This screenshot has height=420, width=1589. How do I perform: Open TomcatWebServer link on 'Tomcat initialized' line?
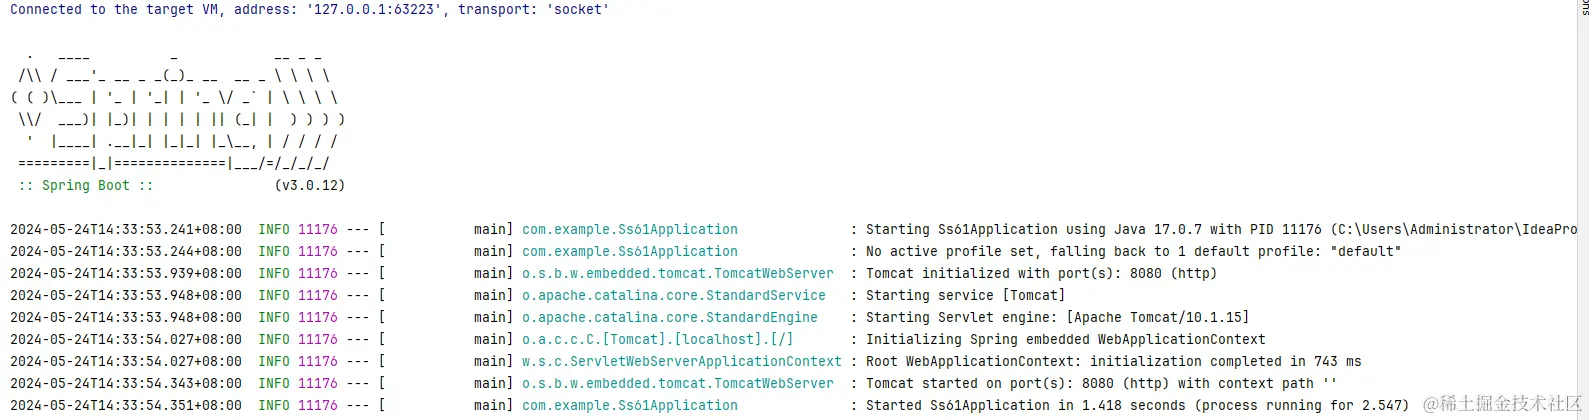[677, 273]
